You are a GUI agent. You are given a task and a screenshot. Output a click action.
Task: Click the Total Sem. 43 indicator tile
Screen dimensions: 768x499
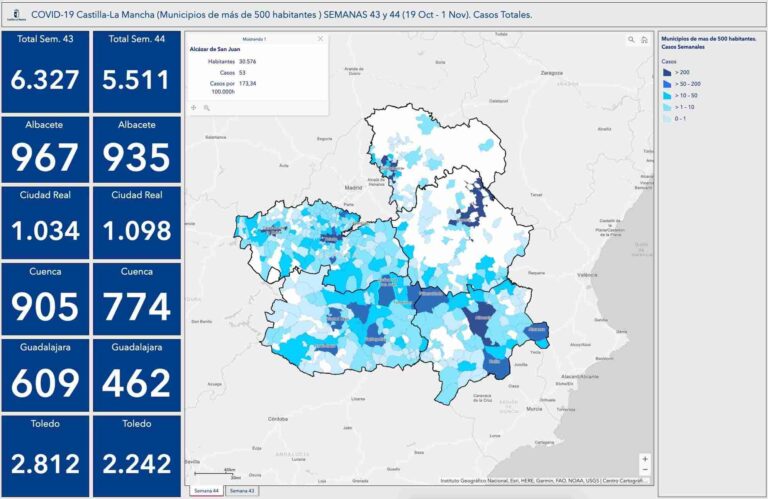tap(45, 70)
